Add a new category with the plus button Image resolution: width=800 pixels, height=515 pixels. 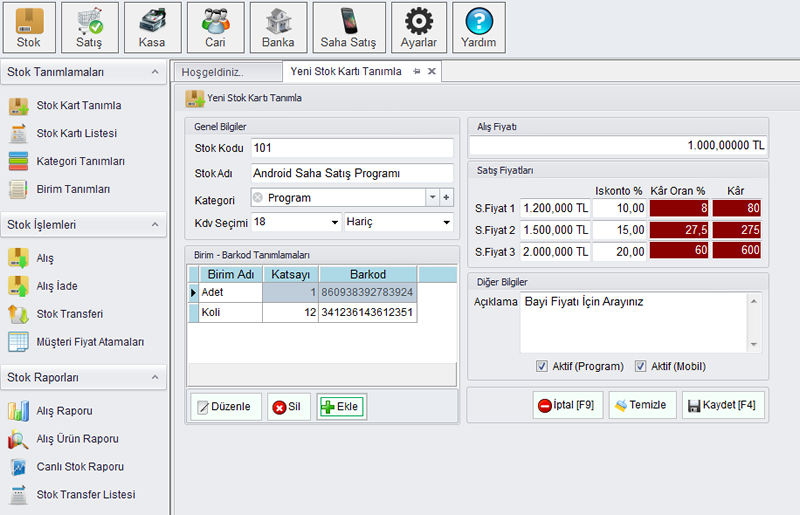pos(446,198)
